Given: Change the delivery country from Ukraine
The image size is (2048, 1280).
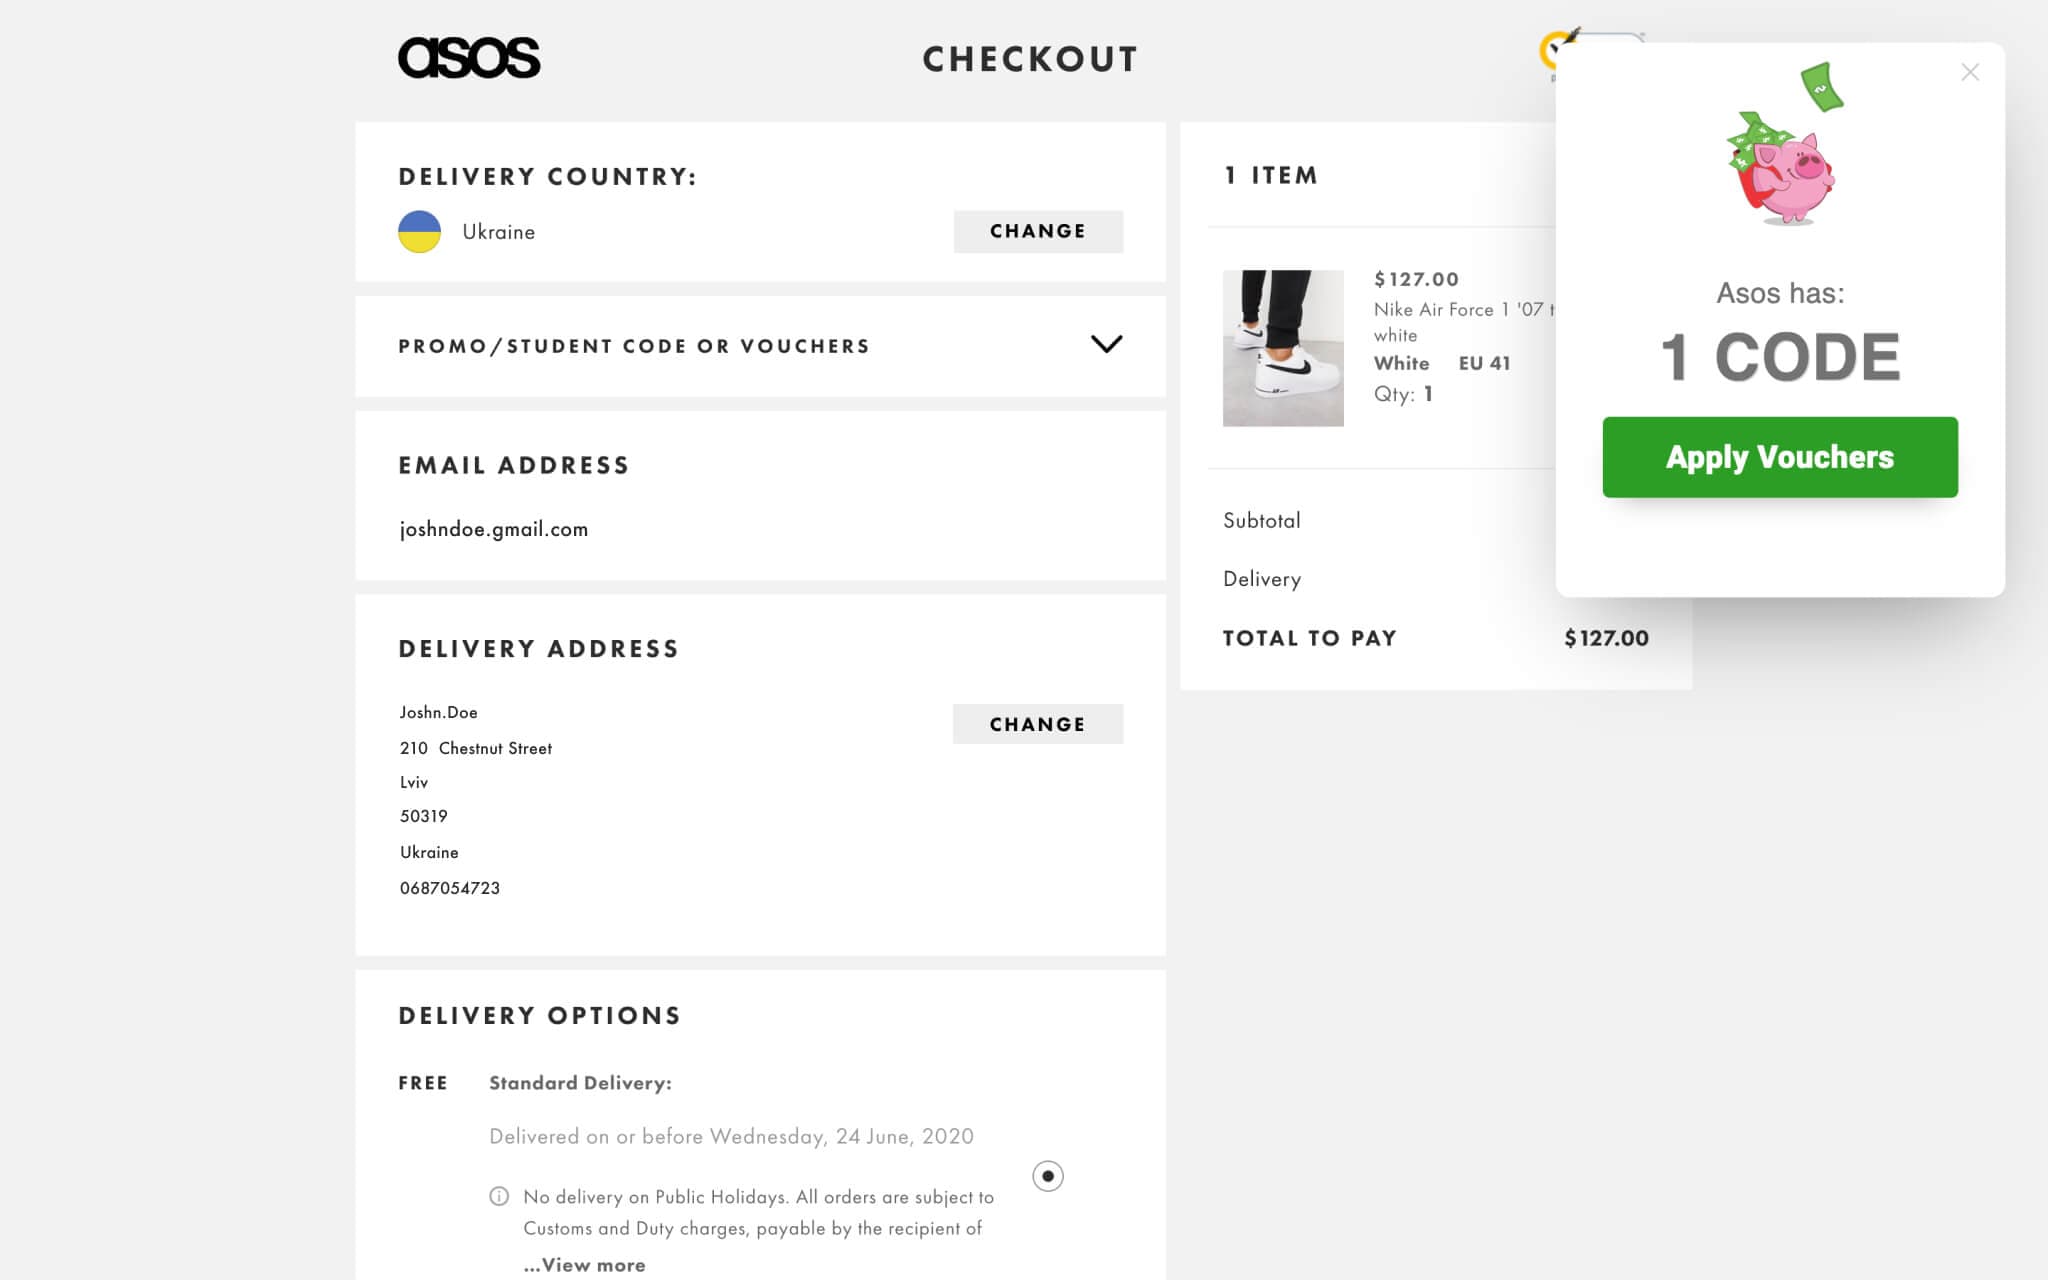Looking at the screenshot, I should coord(1037,231).
